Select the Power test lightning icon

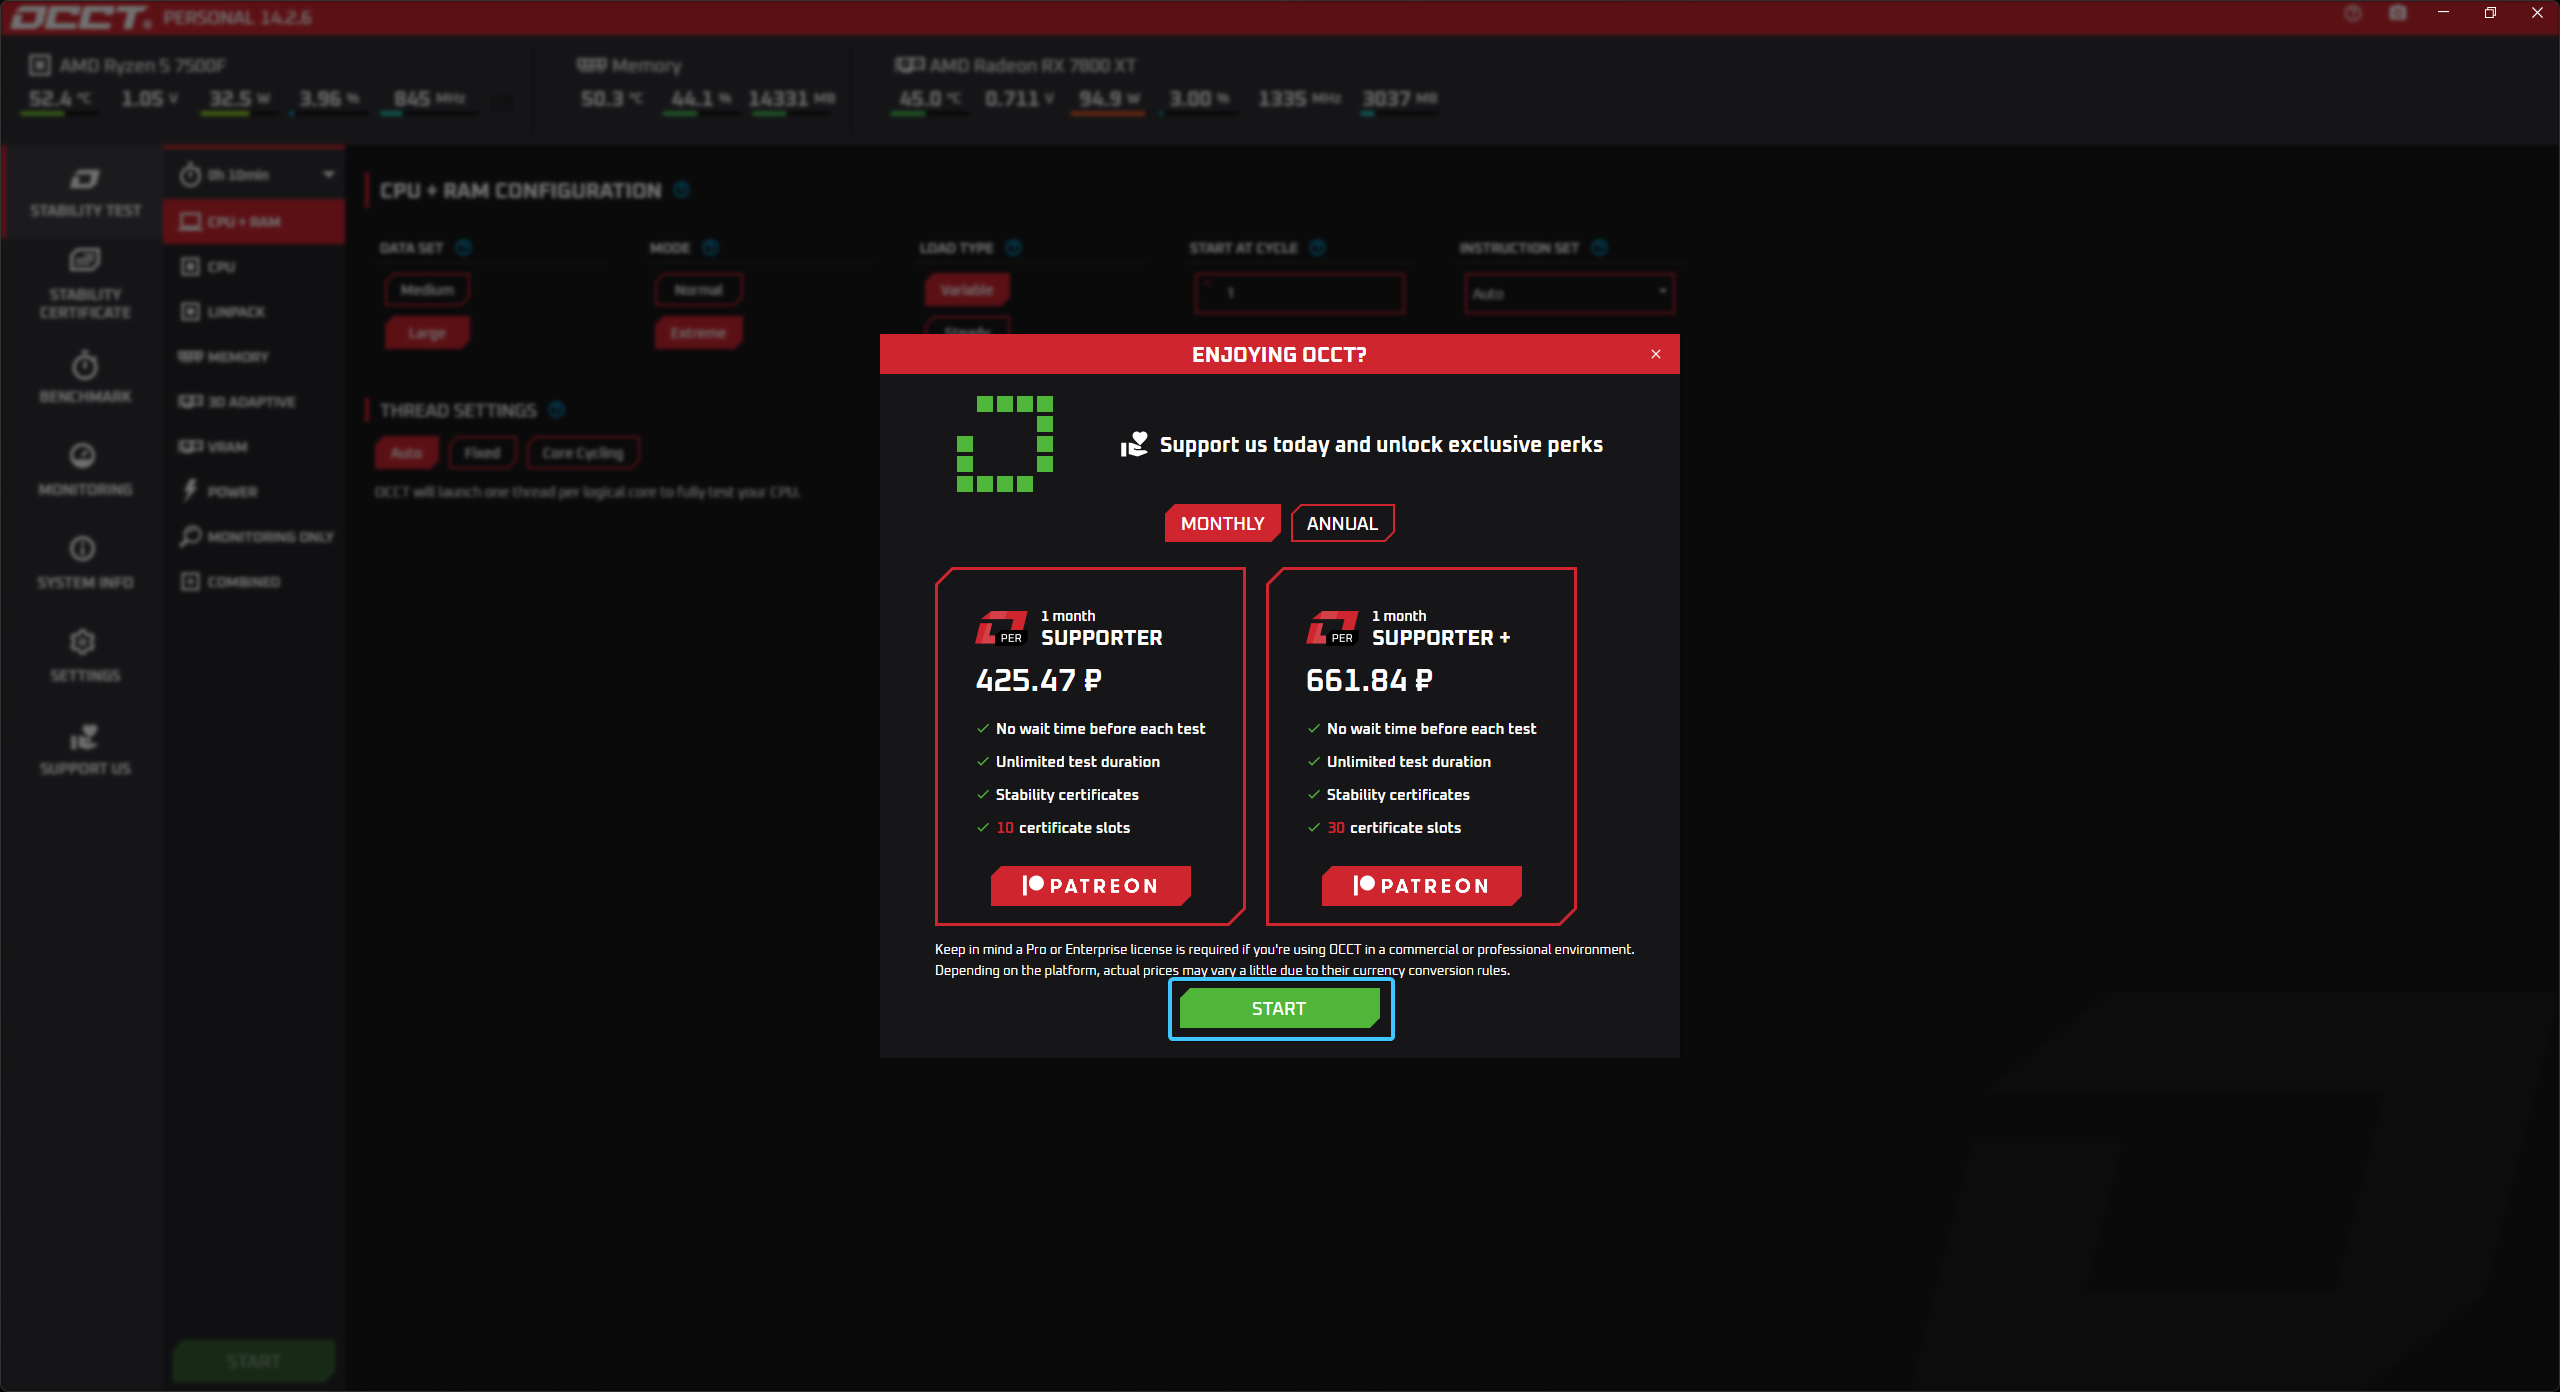(x=190, y=490)
